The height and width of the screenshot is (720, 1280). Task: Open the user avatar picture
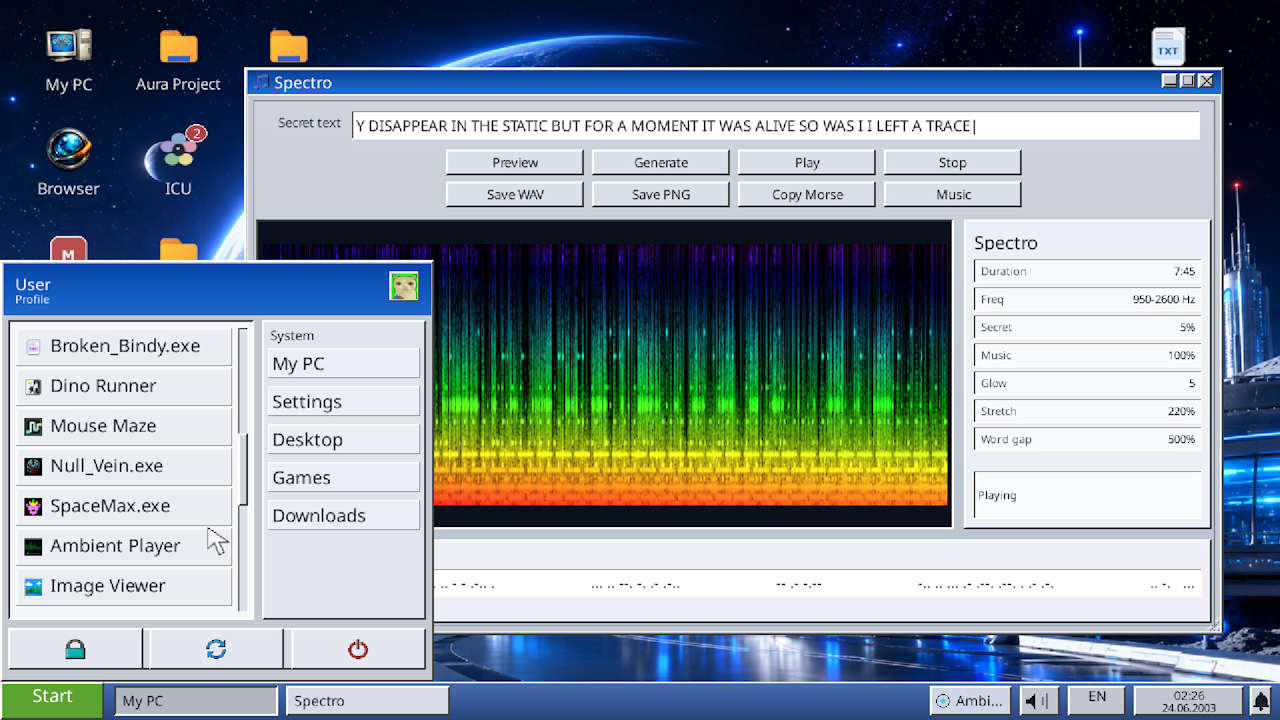pos(404,287)
